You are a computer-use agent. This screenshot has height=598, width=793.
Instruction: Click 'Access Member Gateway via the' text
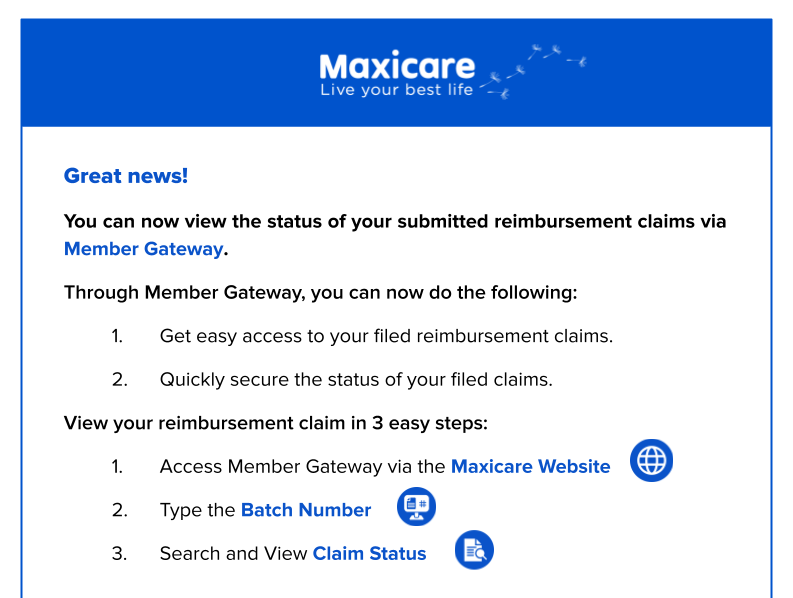click(x=302, y=466)
